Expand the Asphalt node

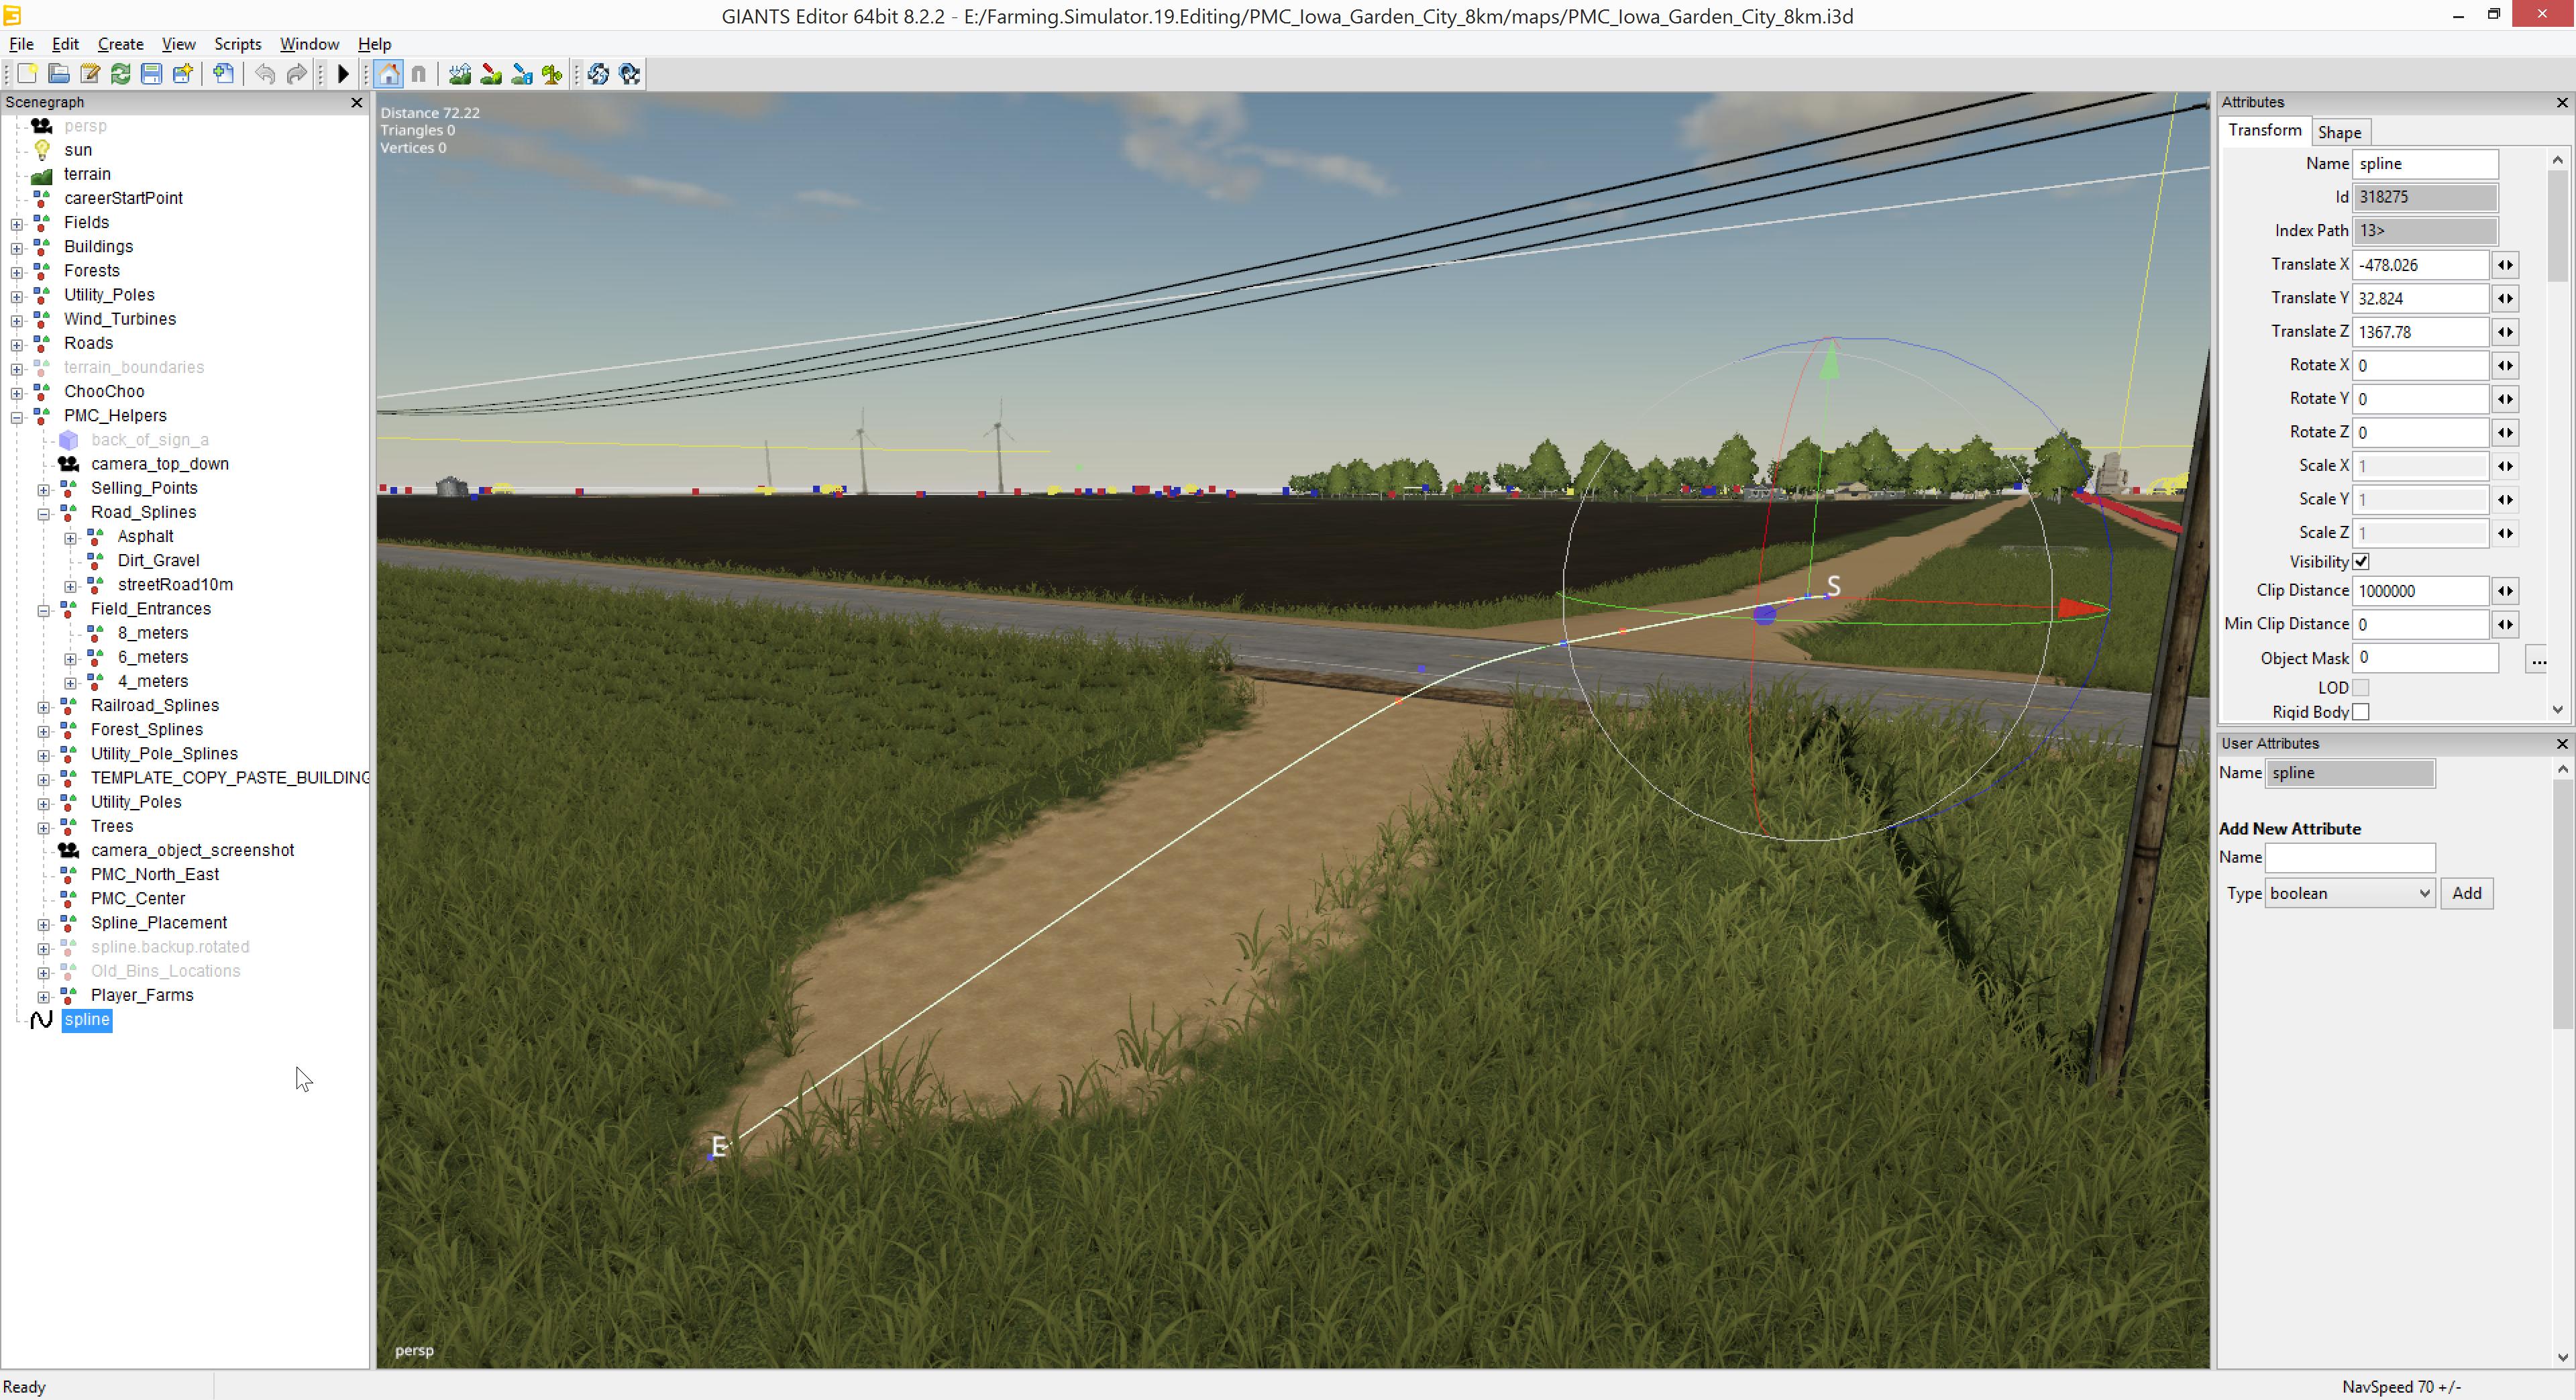(71, 538)
